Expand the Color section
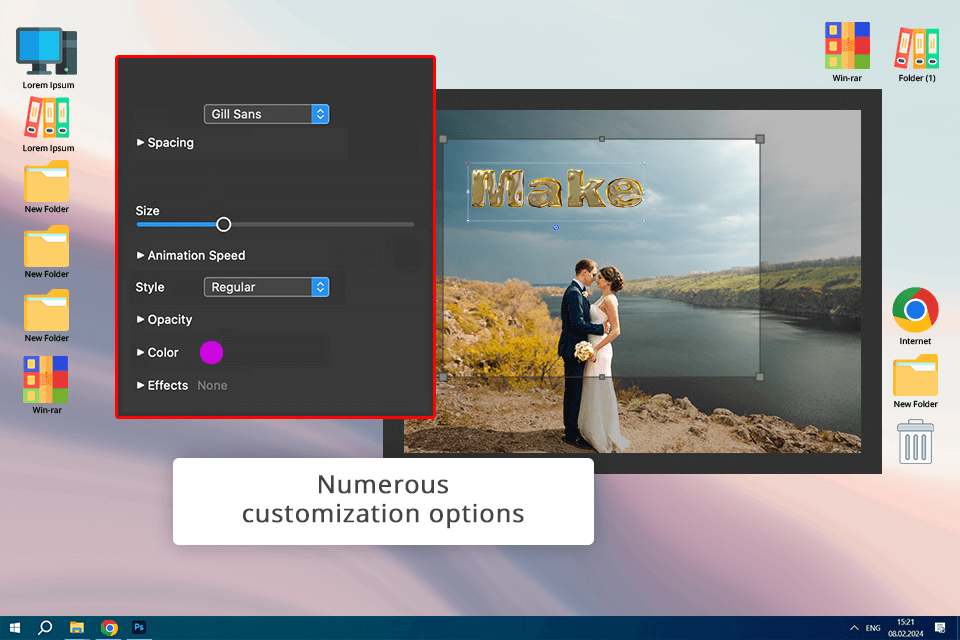Viewport: 960px width, 640px height. coord(157,353)
